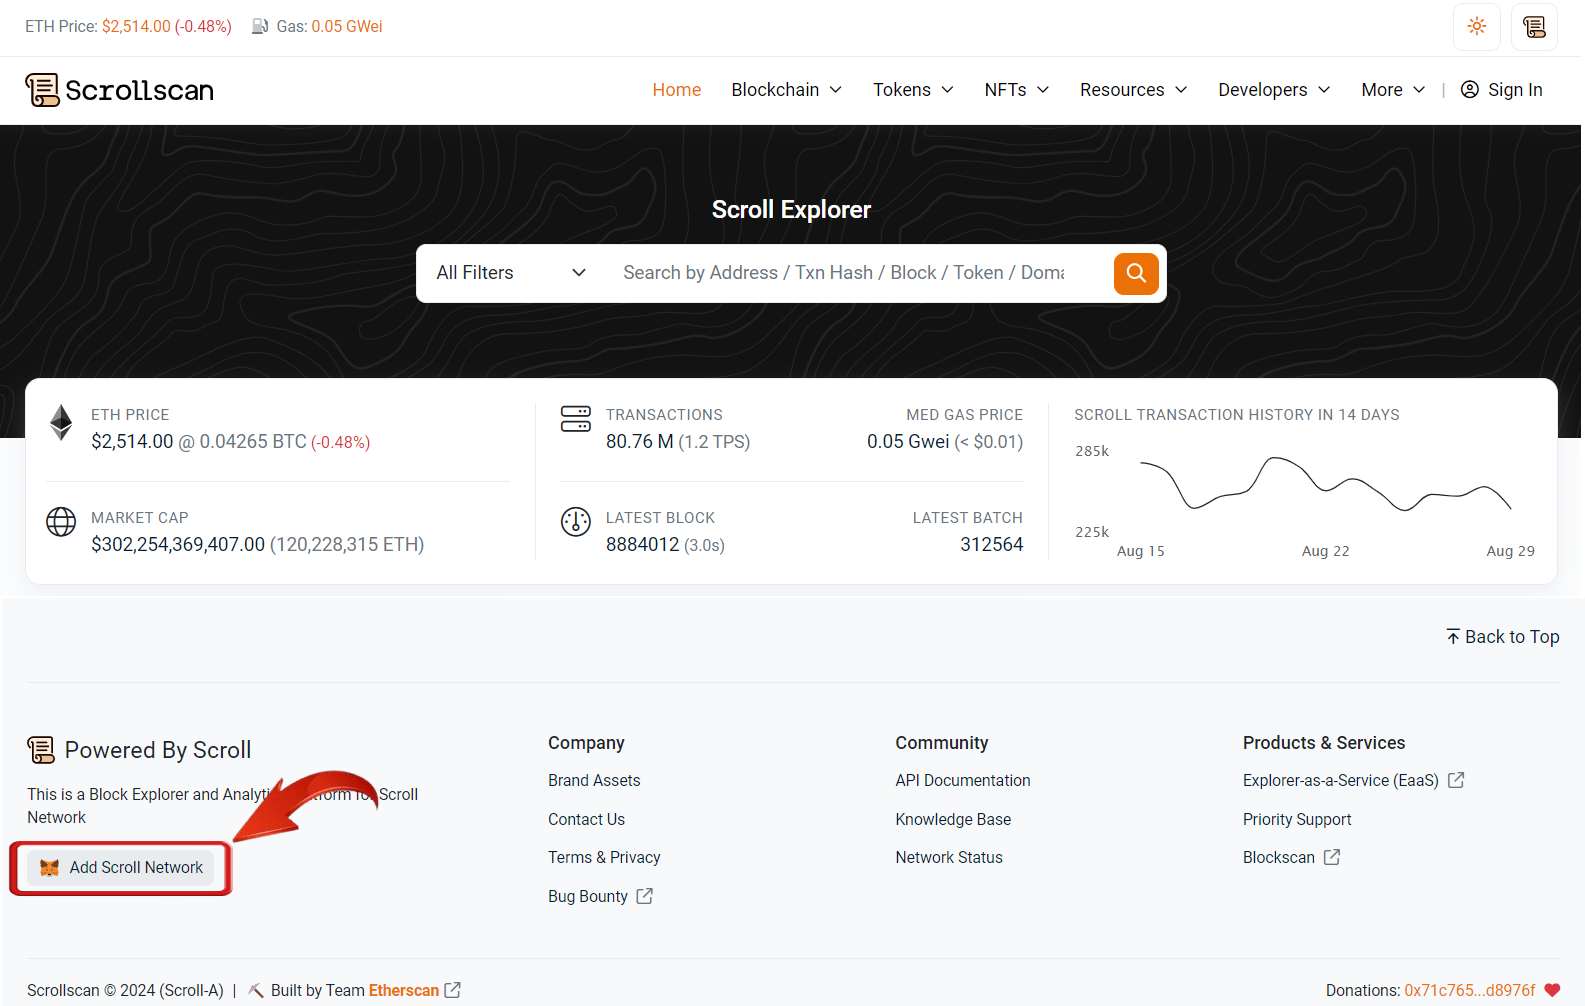Open API Documentation link

click(963, 781)
